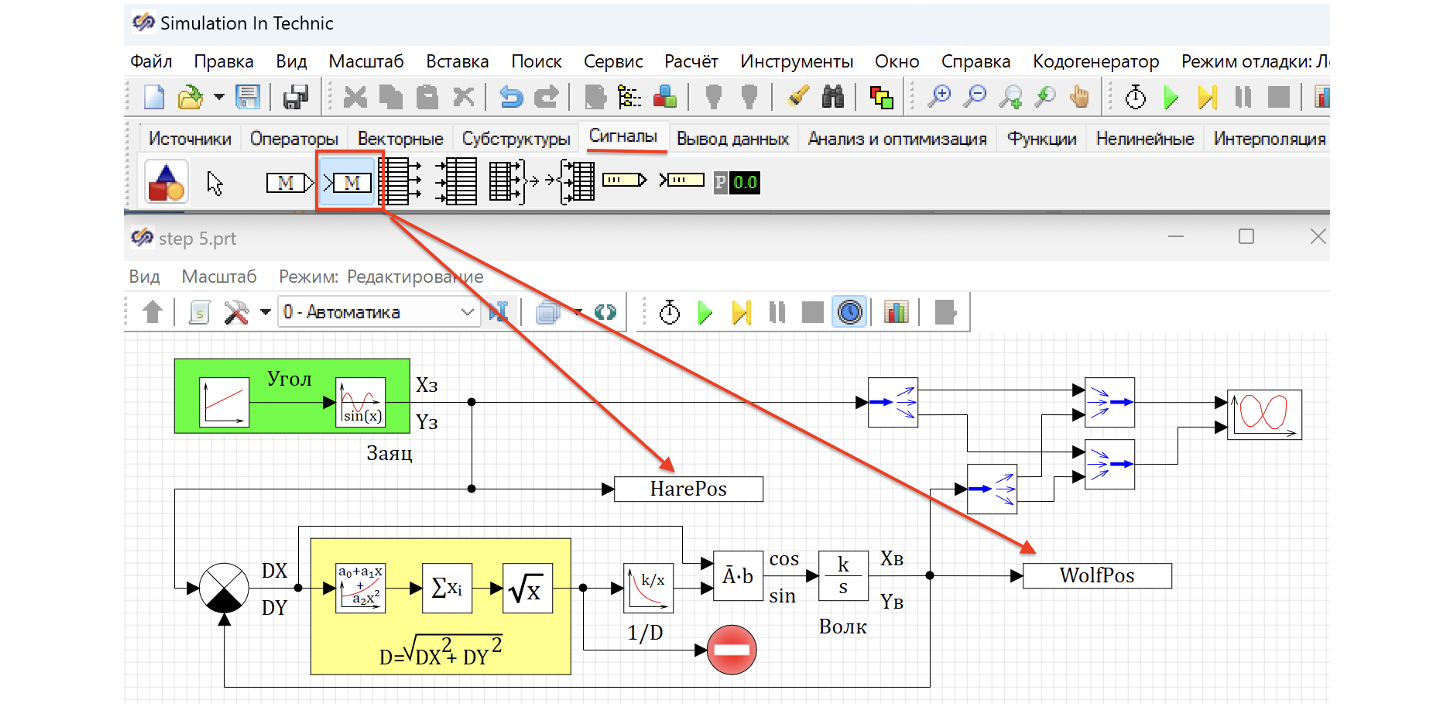Switch to the Нелинейные tab

pos(1145,139)
